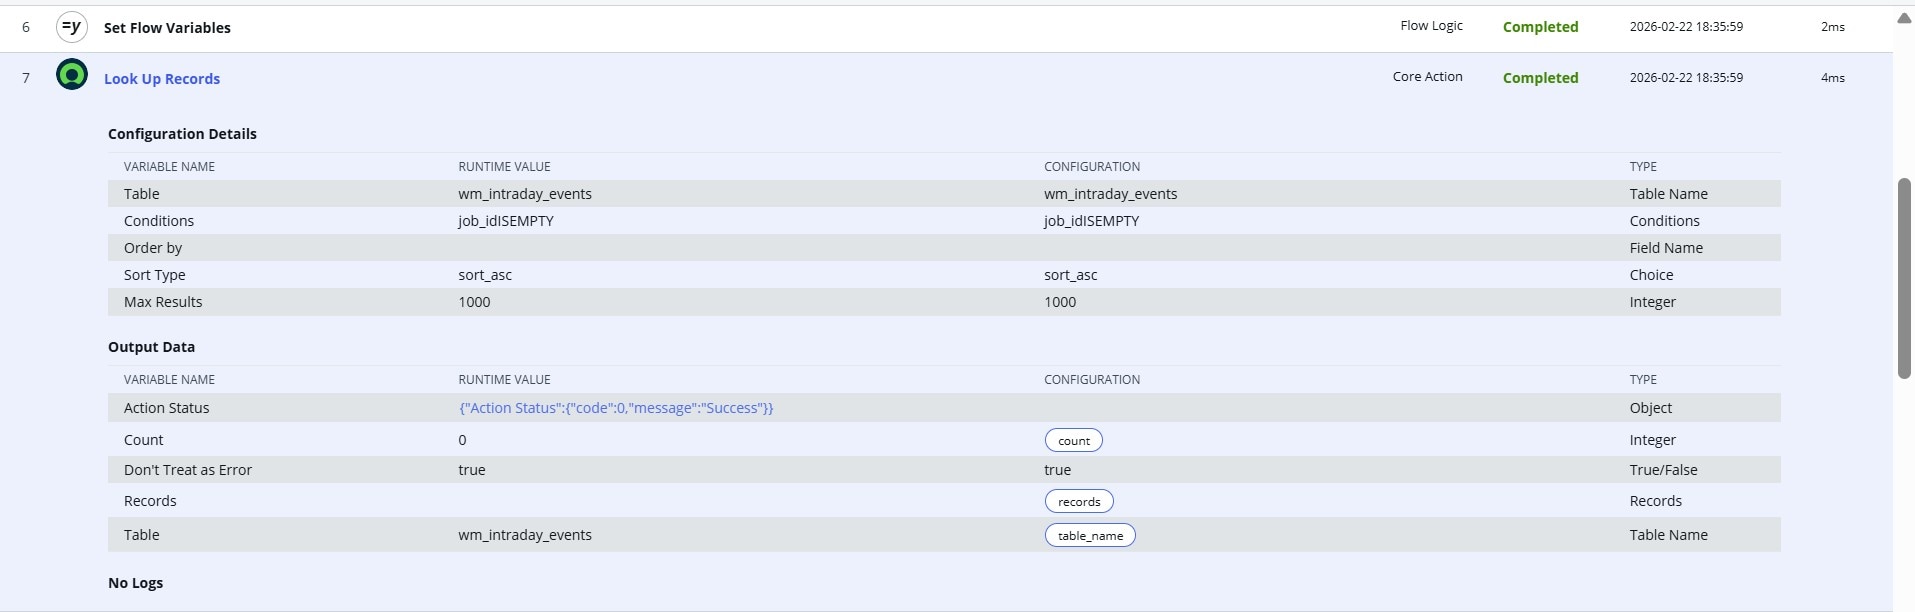Click the count data pill
1915x612 pixels.
tap(1074, 441)
